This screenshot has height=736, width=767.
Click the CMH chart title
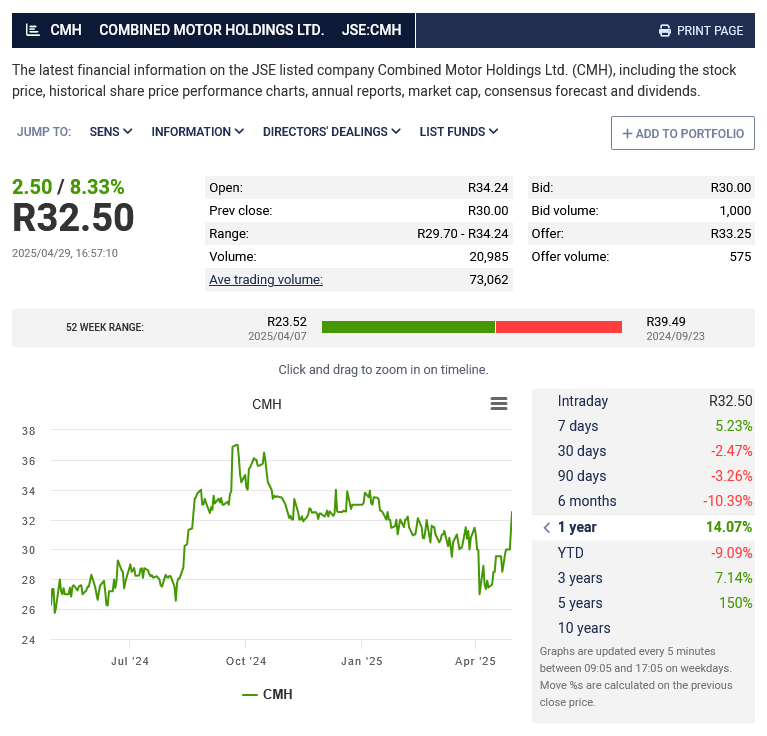(x=267, y=404)
